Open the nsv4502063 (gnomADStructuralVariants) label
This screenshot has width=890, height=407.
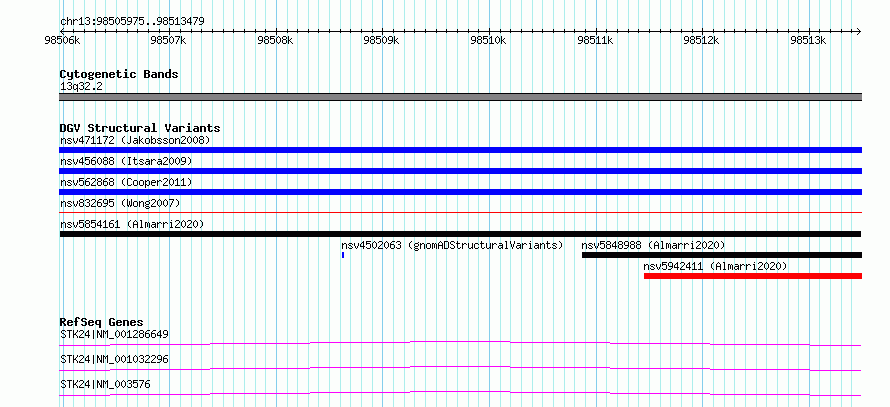click(452, 245)
